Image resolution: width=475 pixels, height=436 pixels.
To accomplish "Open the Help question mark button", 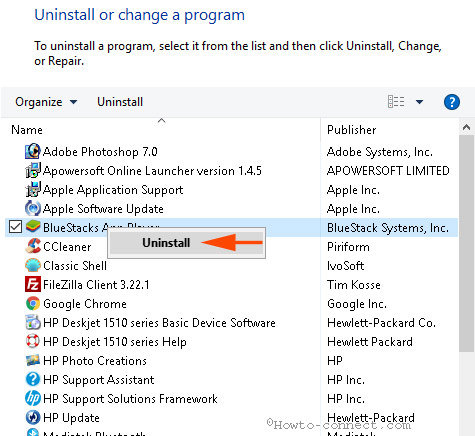I will 452,102.
